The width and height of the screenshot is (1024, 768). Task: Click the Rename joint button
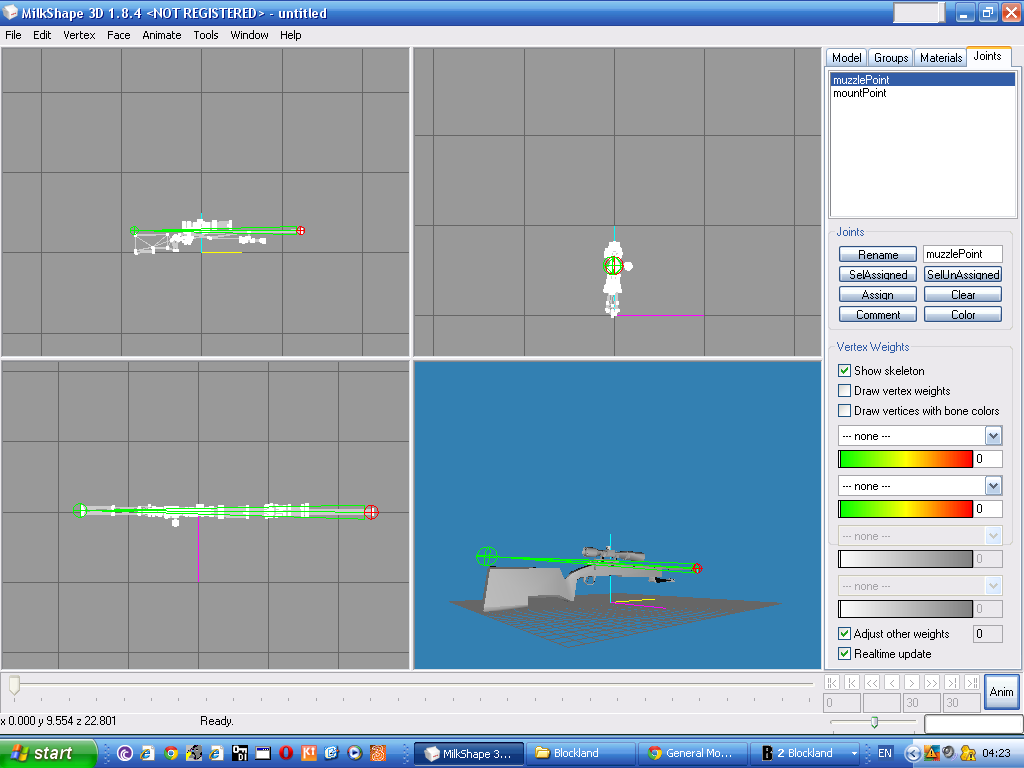878,255
